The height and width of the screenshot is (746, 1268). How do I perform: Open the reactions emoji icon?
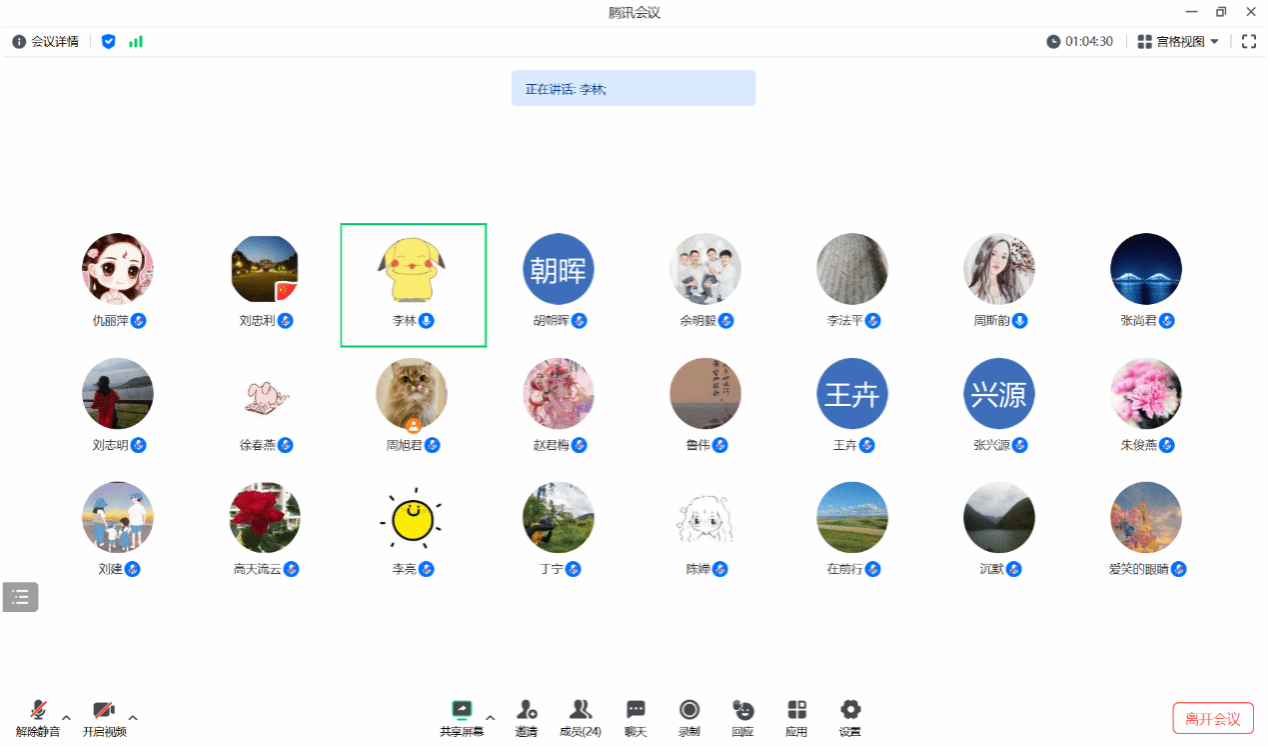pos(743,710)
